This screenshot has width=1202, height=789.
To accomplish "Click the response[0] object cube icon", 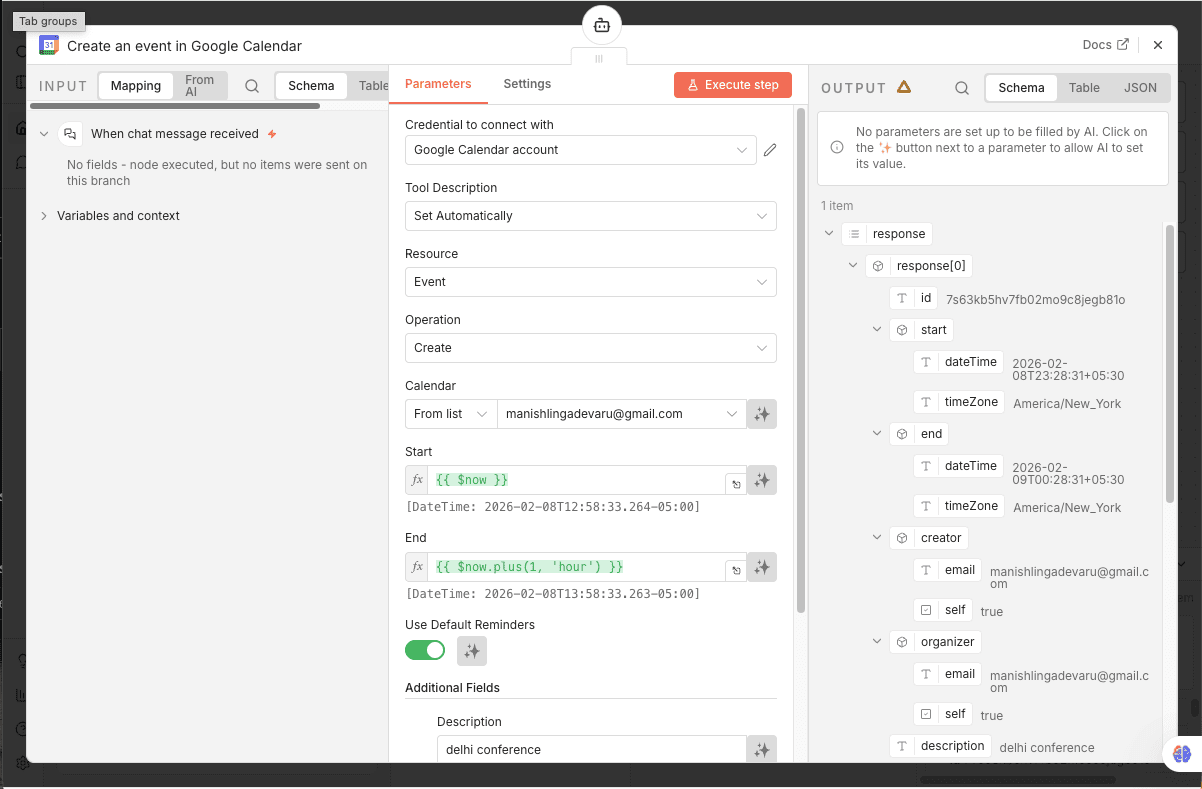I will 878,266.
